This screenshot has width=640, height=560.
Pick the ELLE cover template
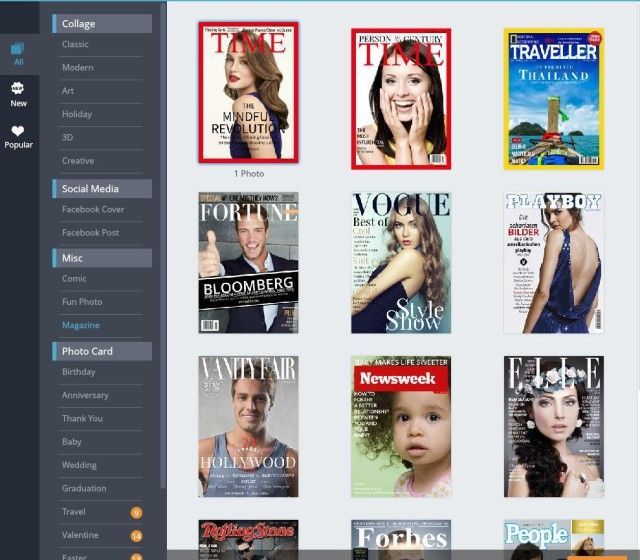[553, 427]
